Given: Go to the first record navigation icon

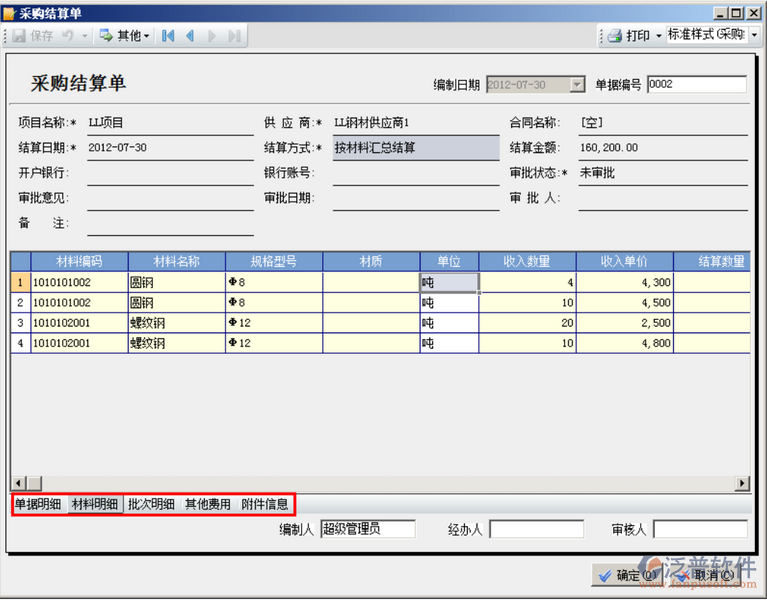Looking at the screenshot, I should point(168,36).
